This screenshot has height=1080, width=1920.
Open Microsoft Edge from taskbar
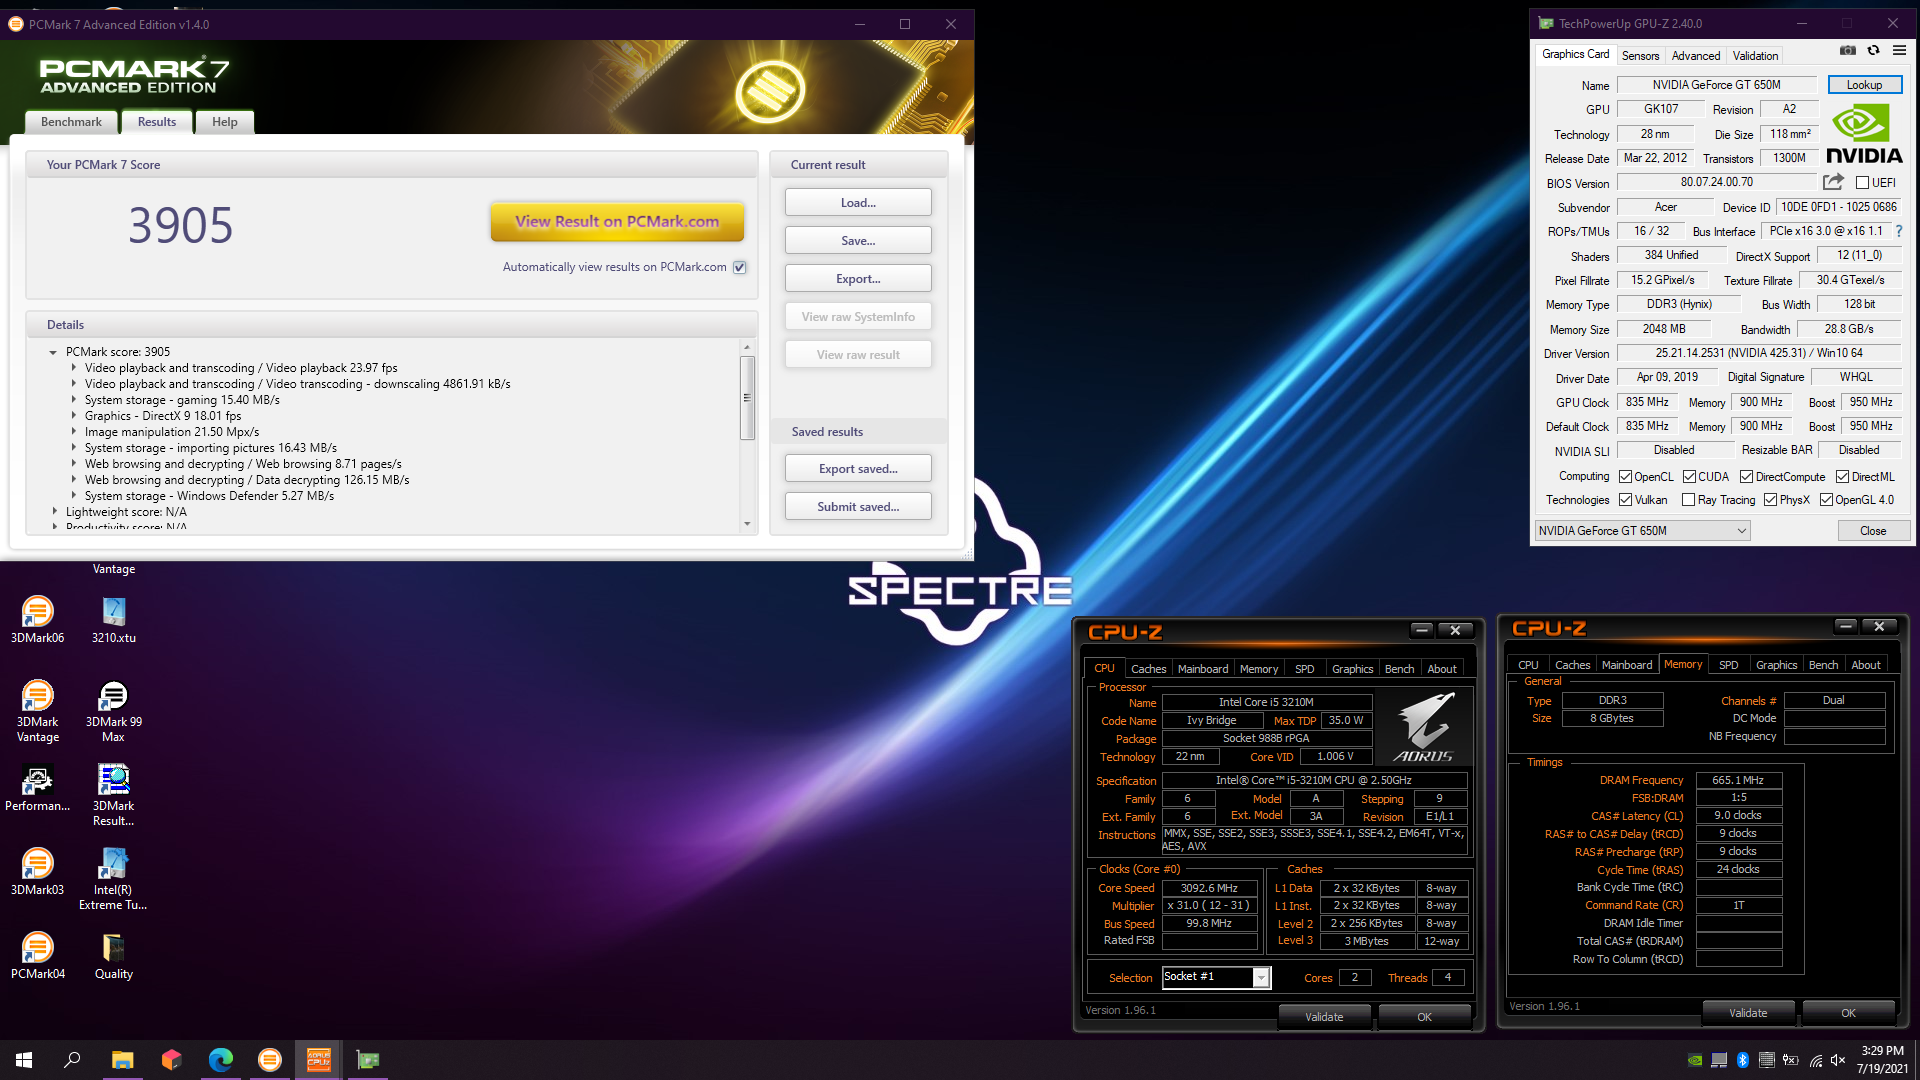(220, 1060)
